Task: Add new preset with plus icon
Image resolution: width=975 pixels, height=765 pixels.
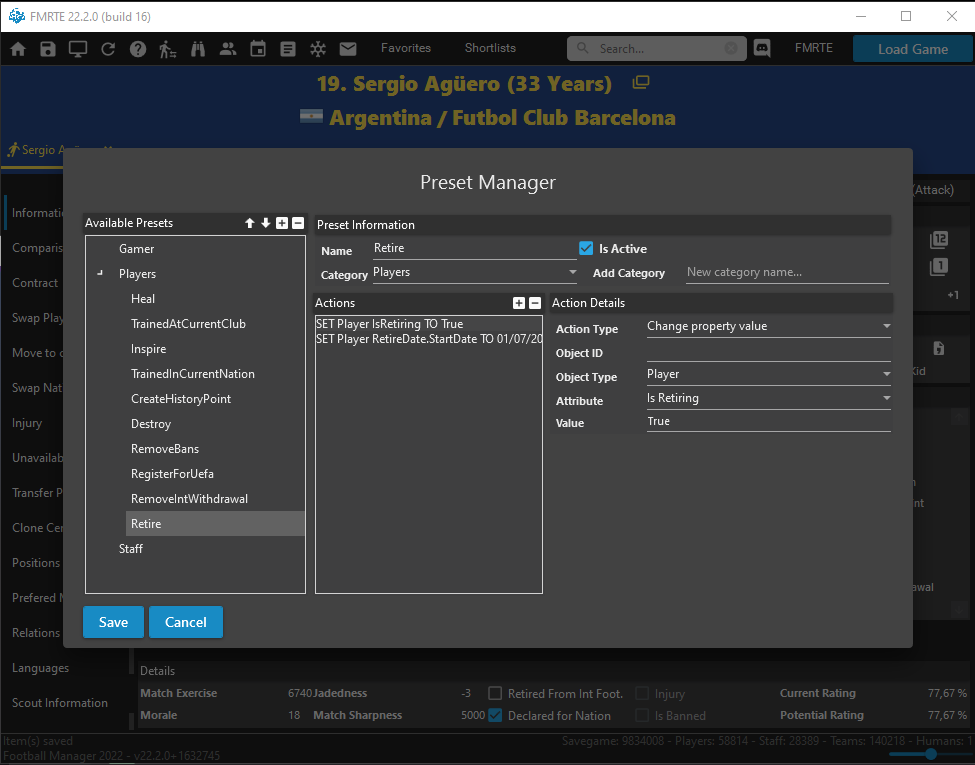Action: click(x=282, y=223)
